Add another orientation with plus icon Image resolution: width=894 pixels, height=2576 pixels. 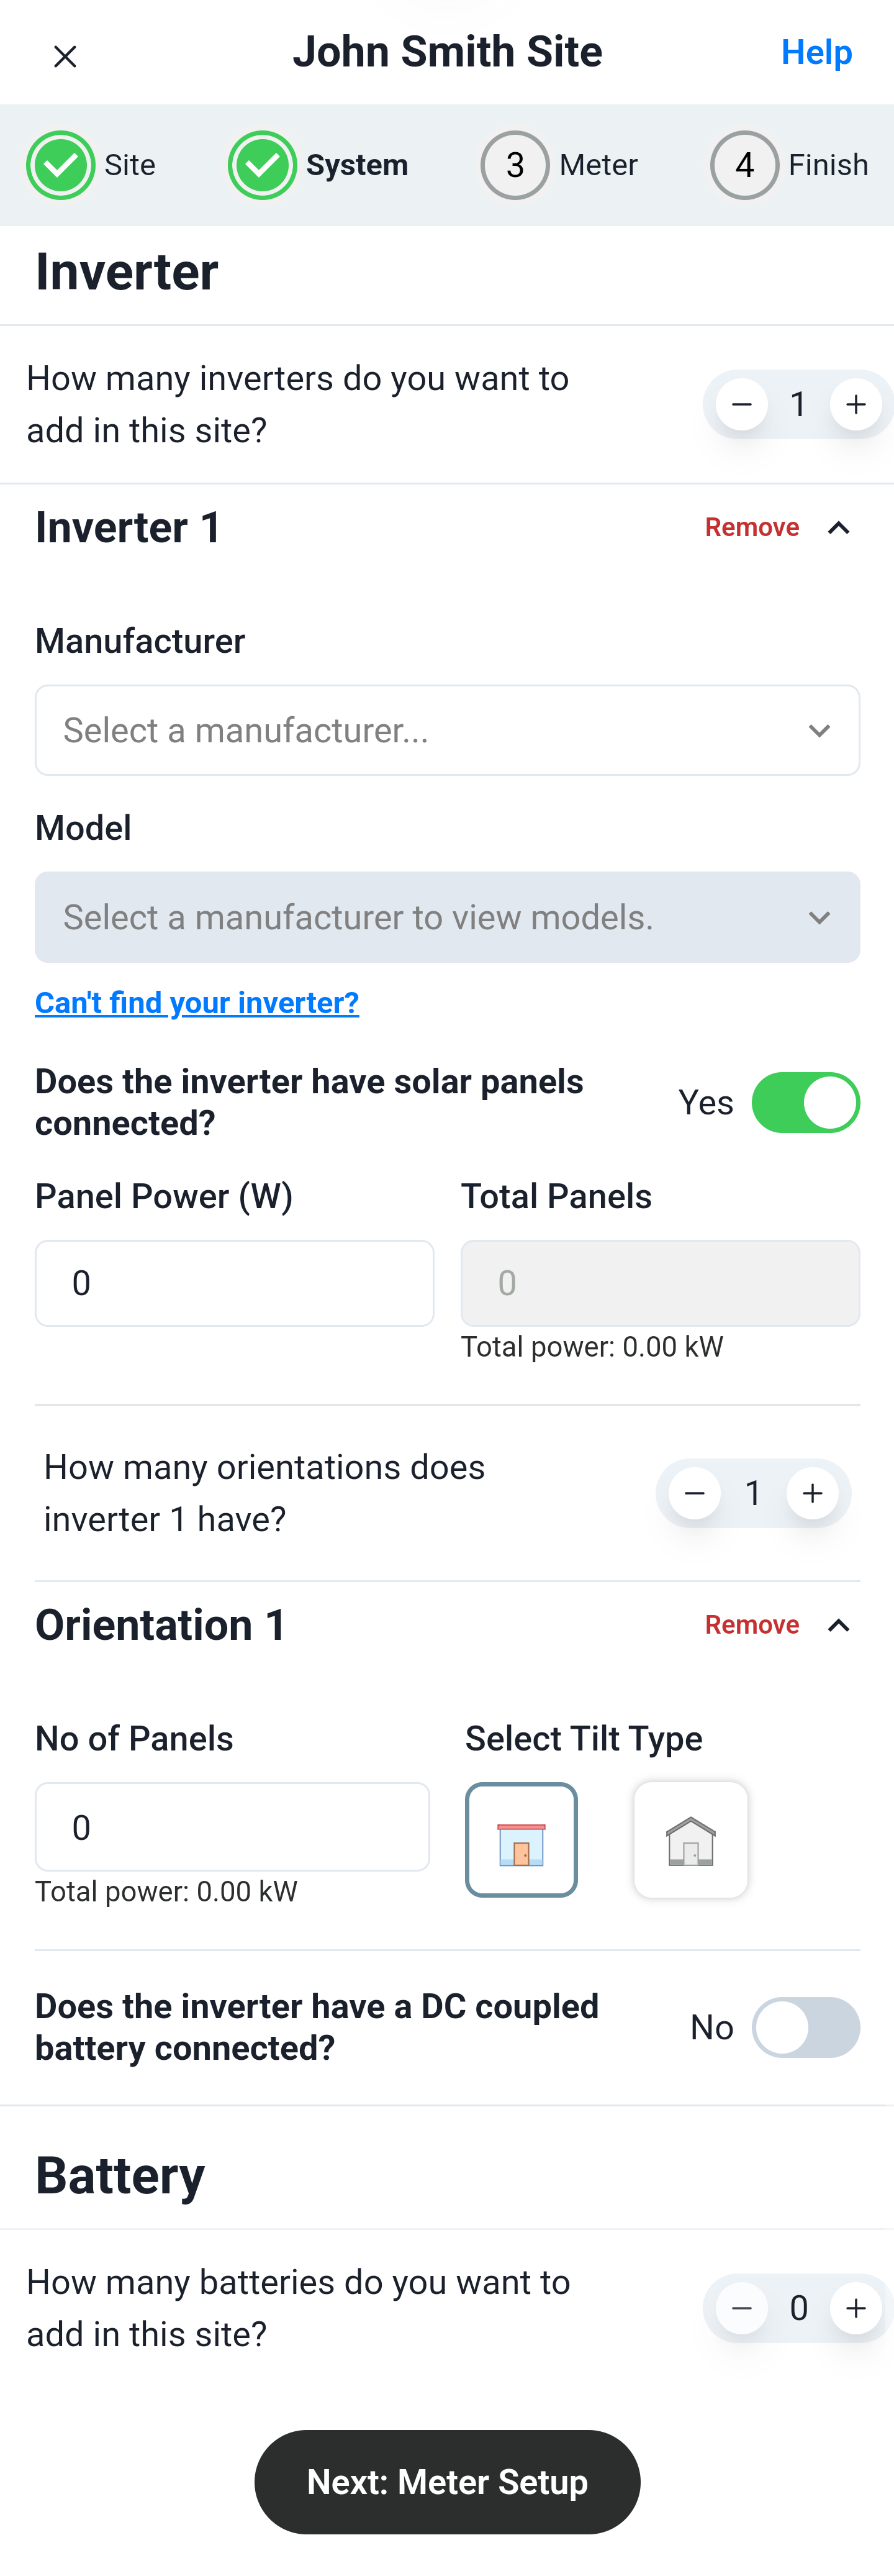tap(812, 1493)
